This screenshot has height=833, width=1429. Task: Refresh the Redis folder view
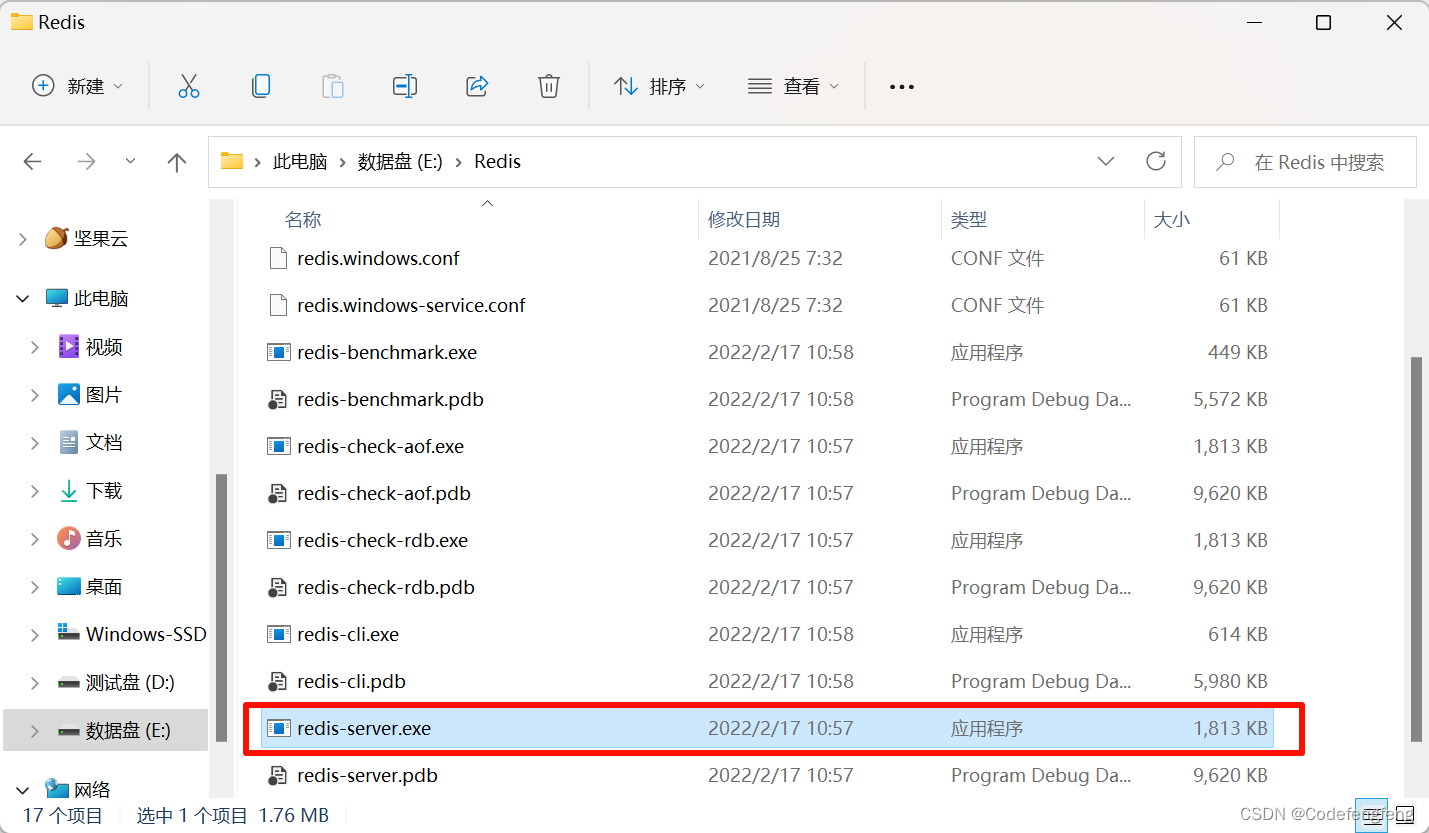click(1156, 161)
